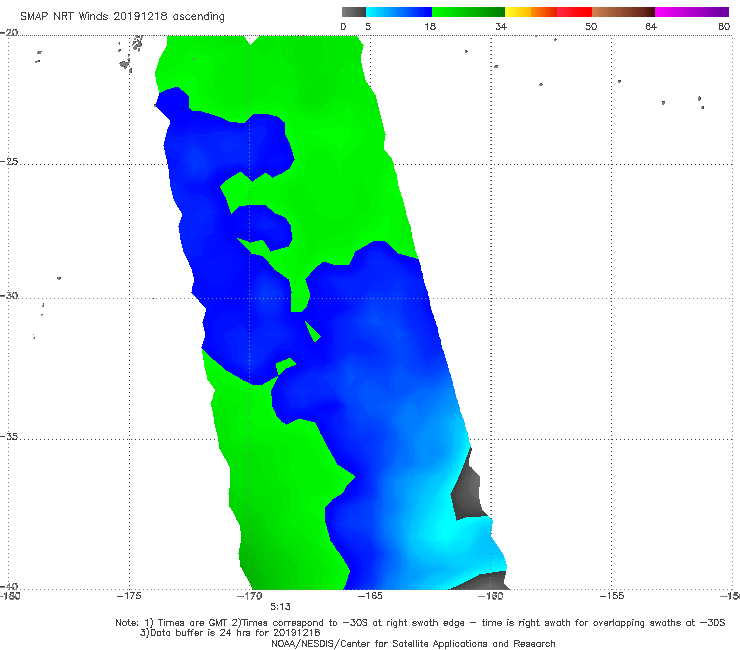Click the blue segment of the wind color bar
Screen dimensions: 740x650
click(399, 12)
